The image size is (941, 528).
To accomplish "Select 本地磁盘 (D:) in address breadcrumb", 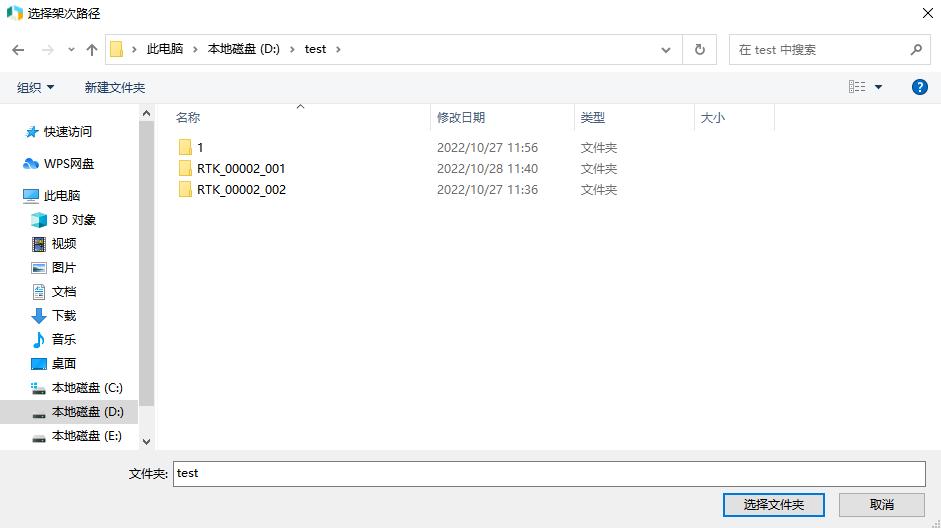I will point(244,49).
